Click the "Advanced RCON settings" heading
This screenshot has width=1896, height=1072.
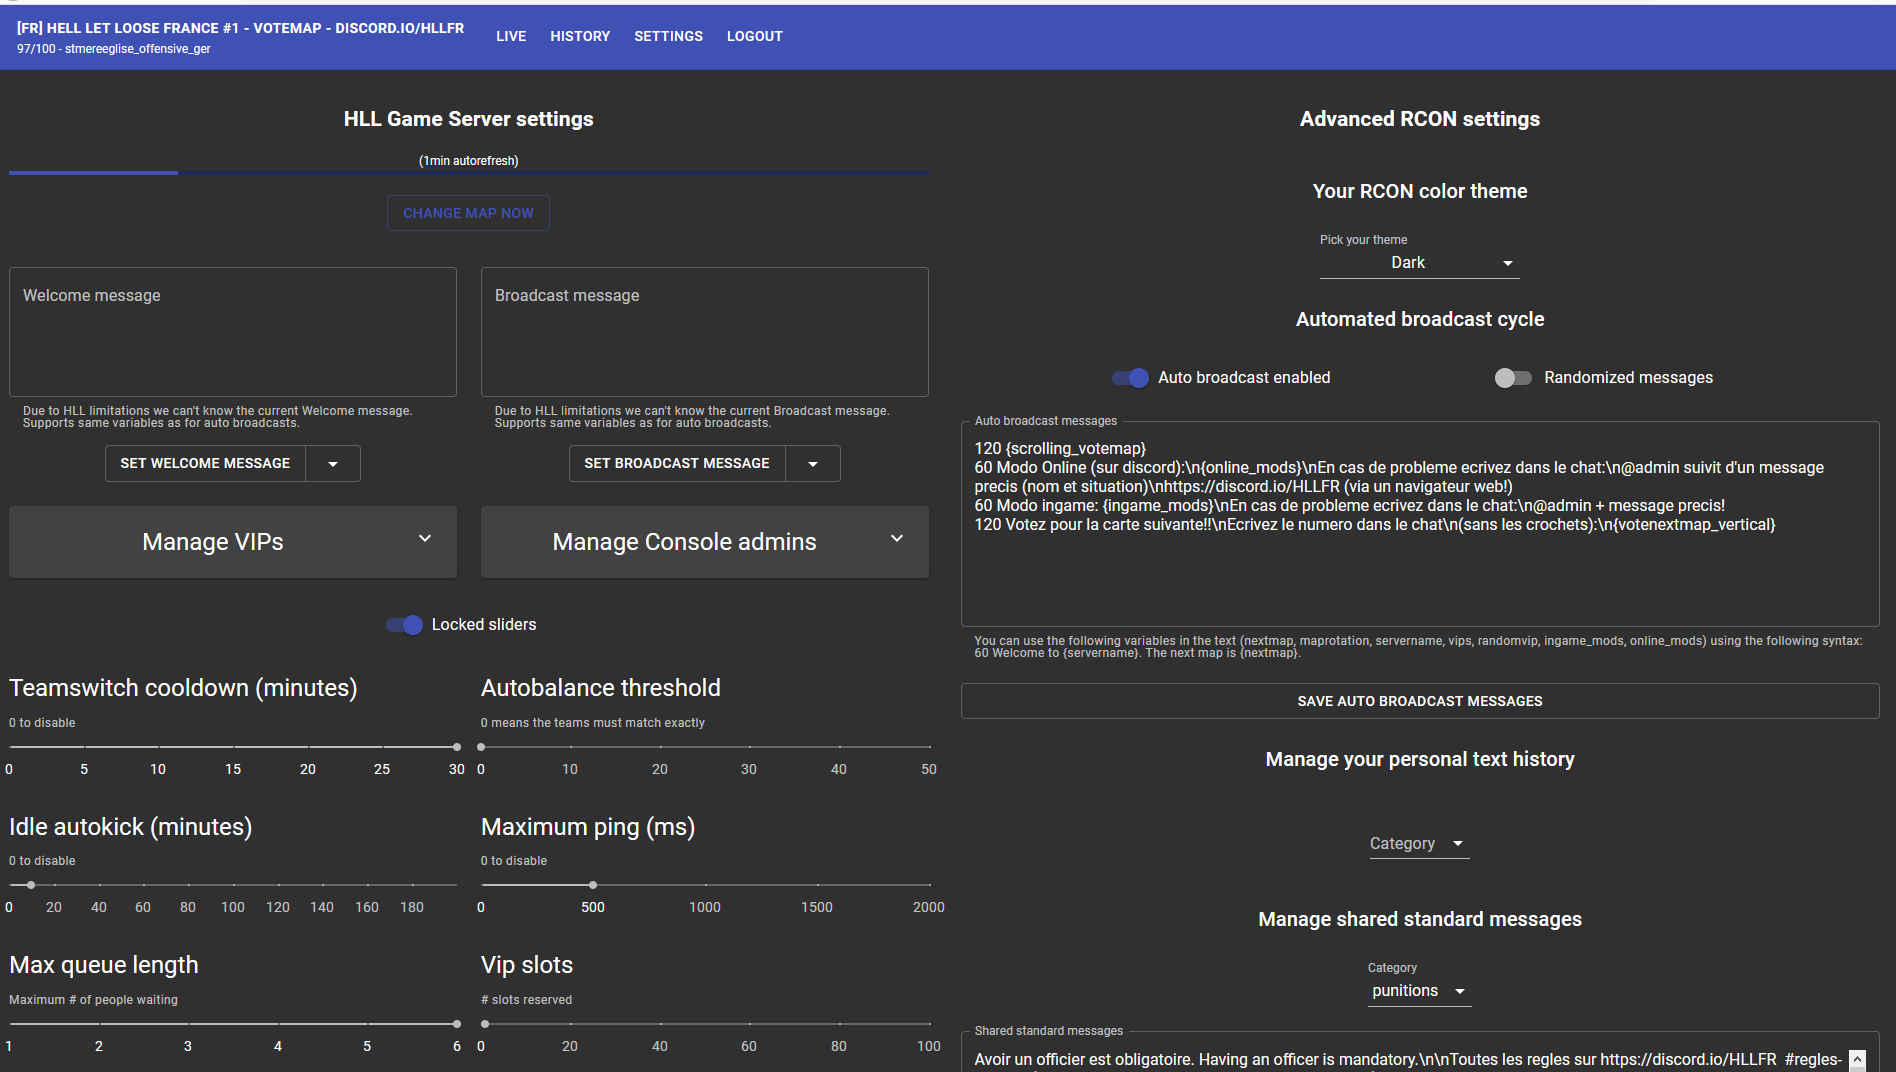tap(1420, 119)
